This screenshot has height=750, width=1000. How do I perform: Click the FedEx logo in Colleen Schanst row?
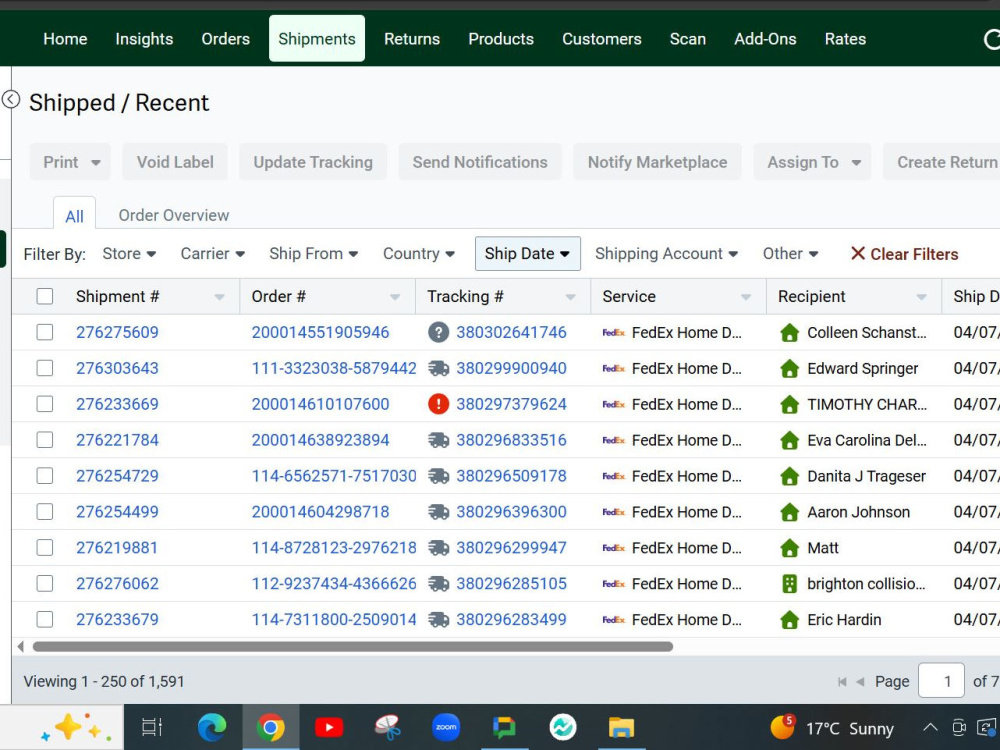click(614, 332)
